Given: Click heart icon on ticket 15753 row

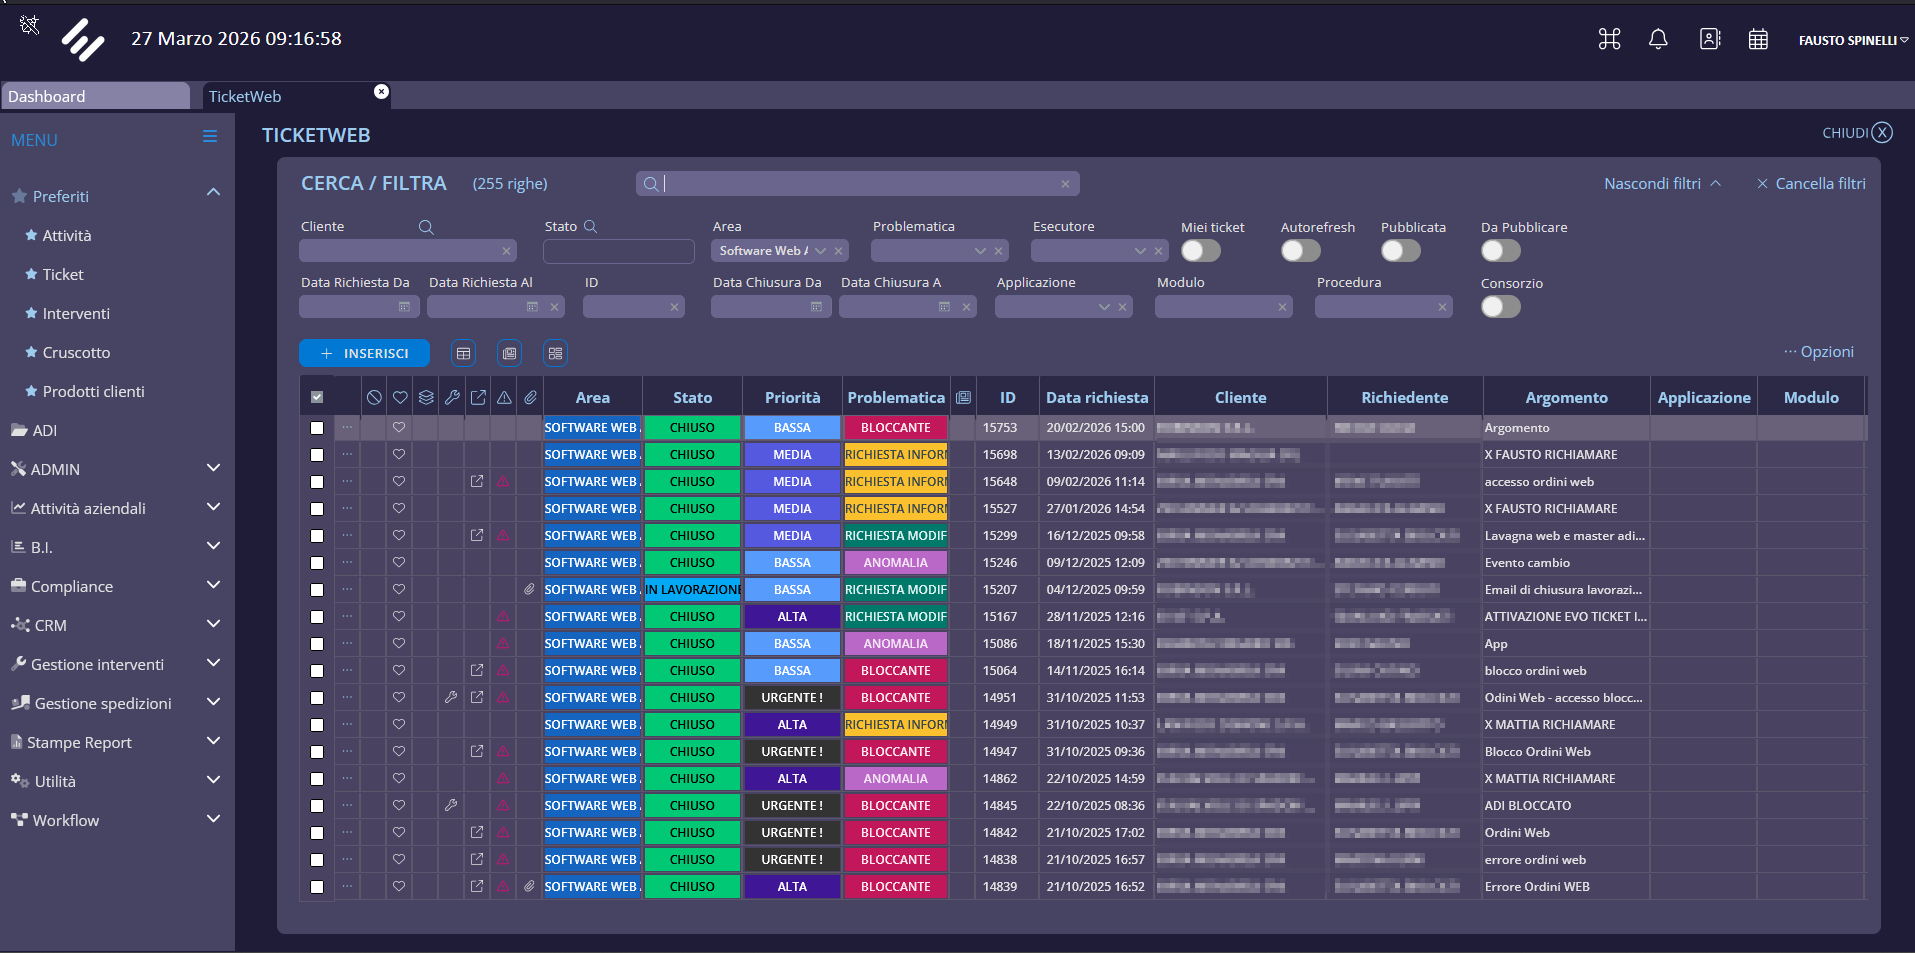Looking at the screenshot, I should [399, 428].
